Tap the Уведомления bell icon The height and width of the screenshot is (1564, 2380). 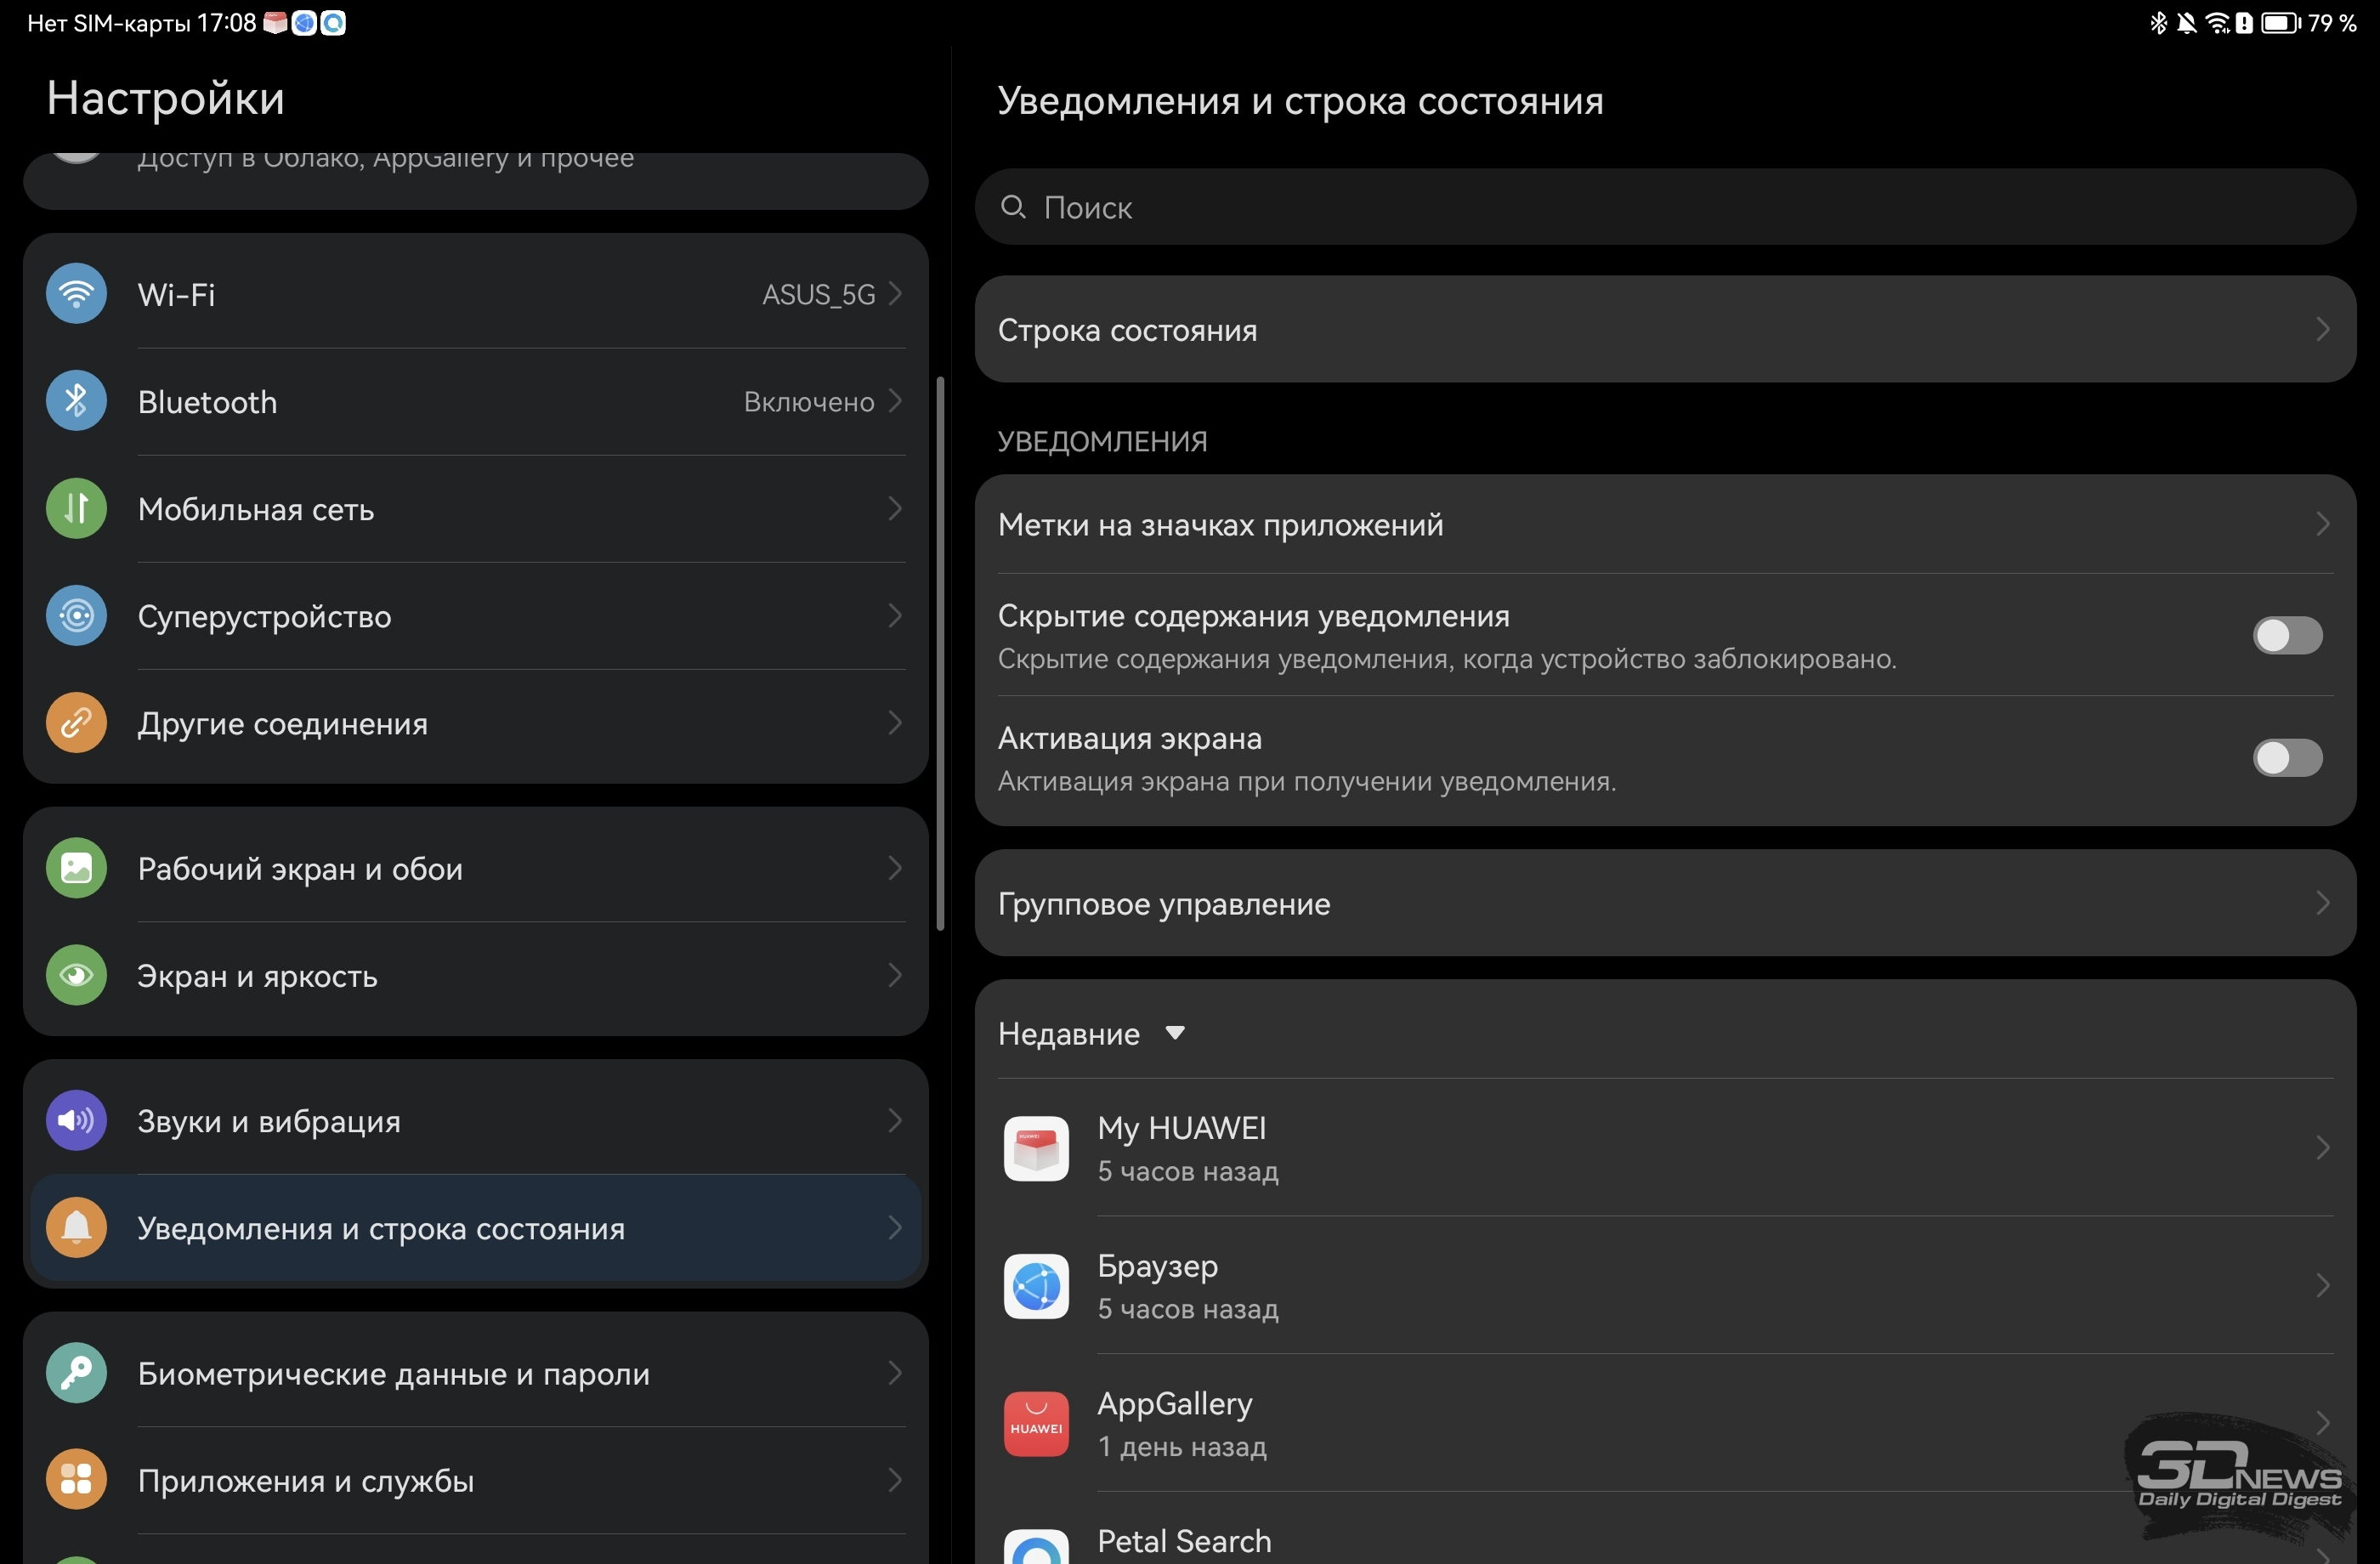[x=76, y=1227]
